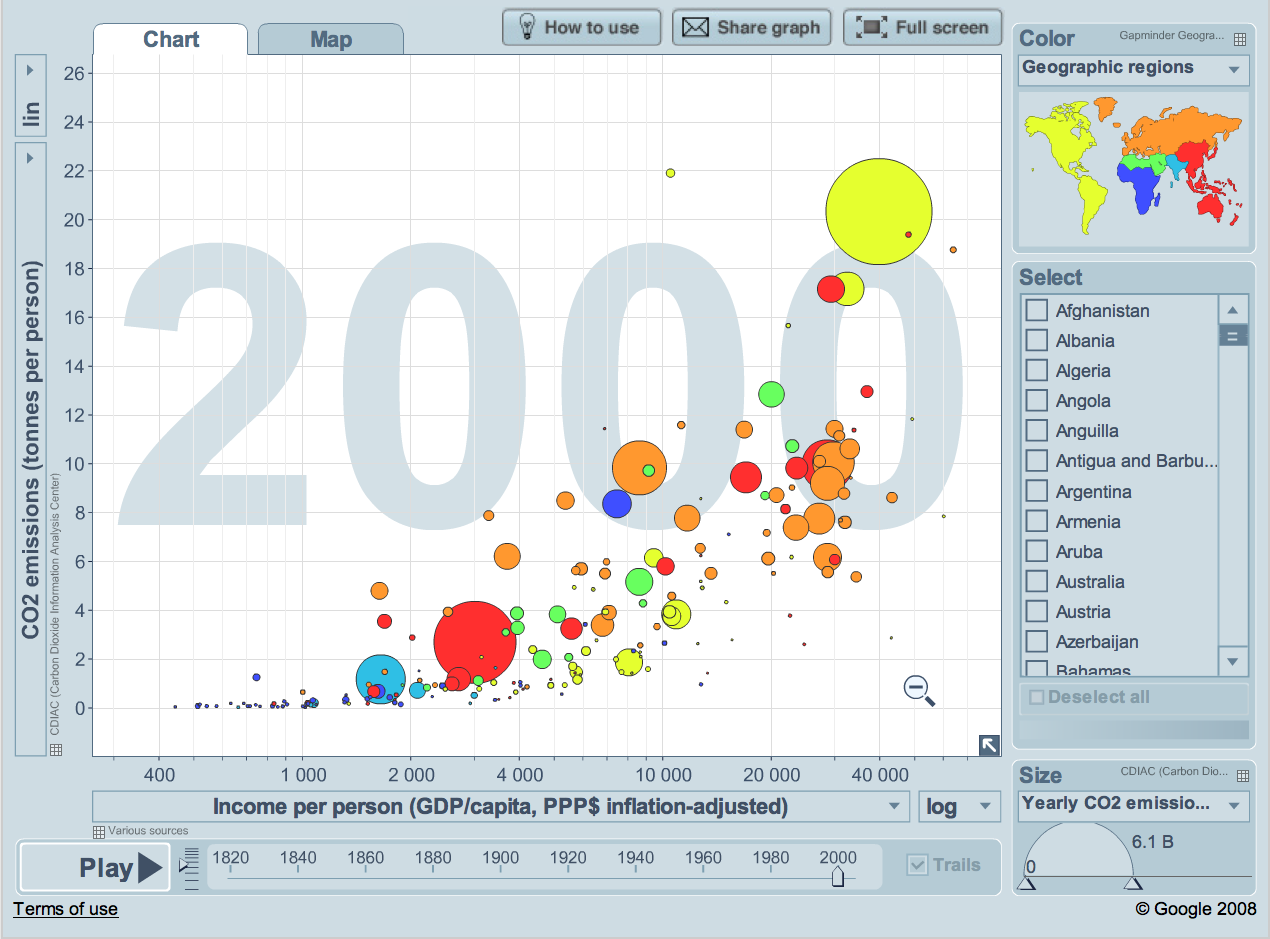
Task: Click the y-axis data source grid icon
Action: point(56,749)
